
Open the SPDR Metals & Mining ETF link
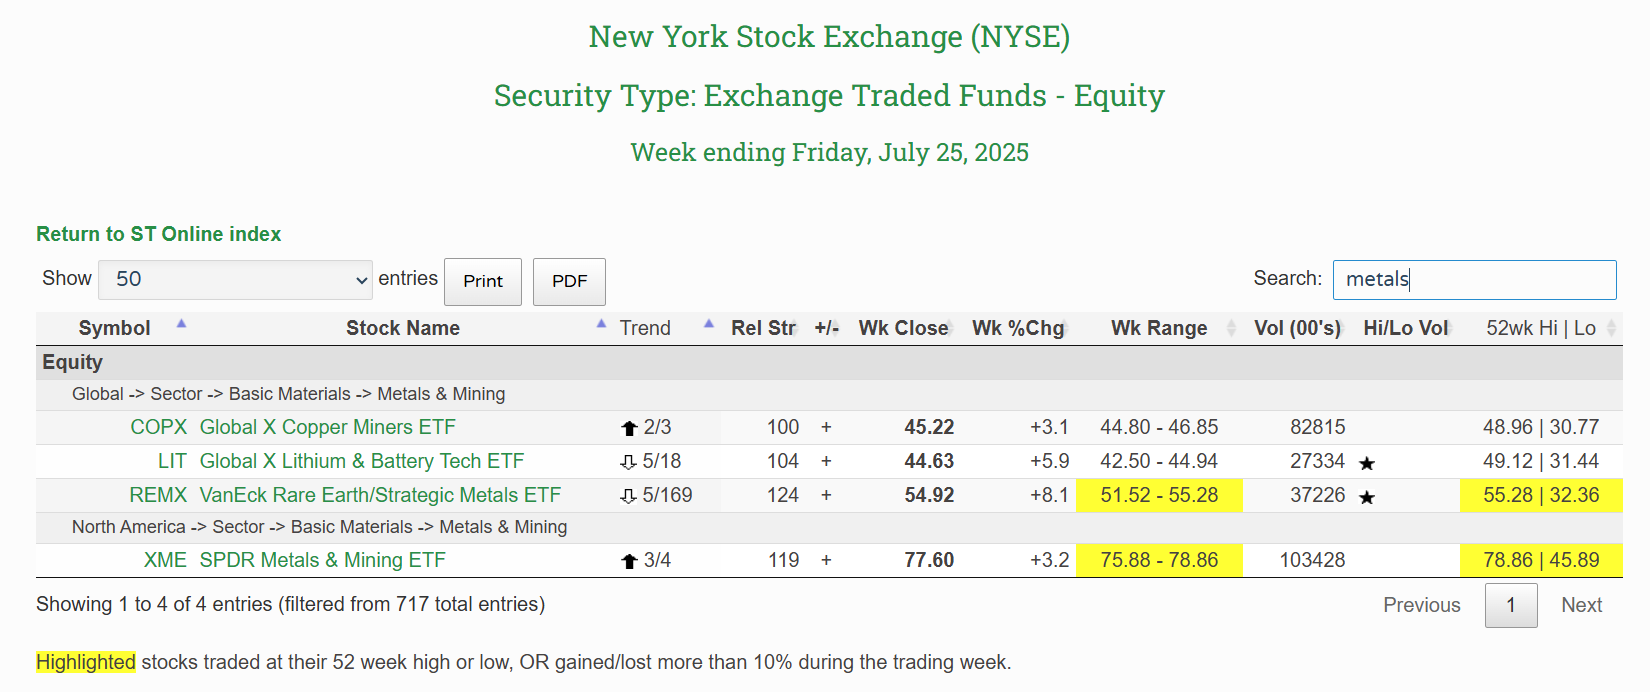[x=322, y=561]
